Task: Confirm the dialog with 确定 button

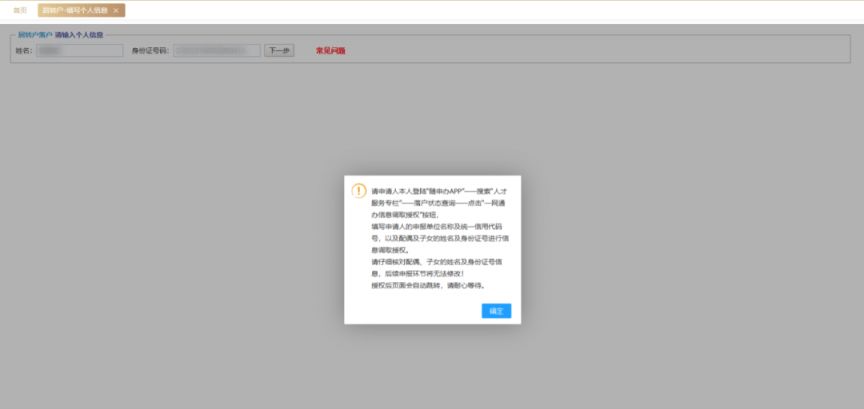Action: [x=496, y=311]
